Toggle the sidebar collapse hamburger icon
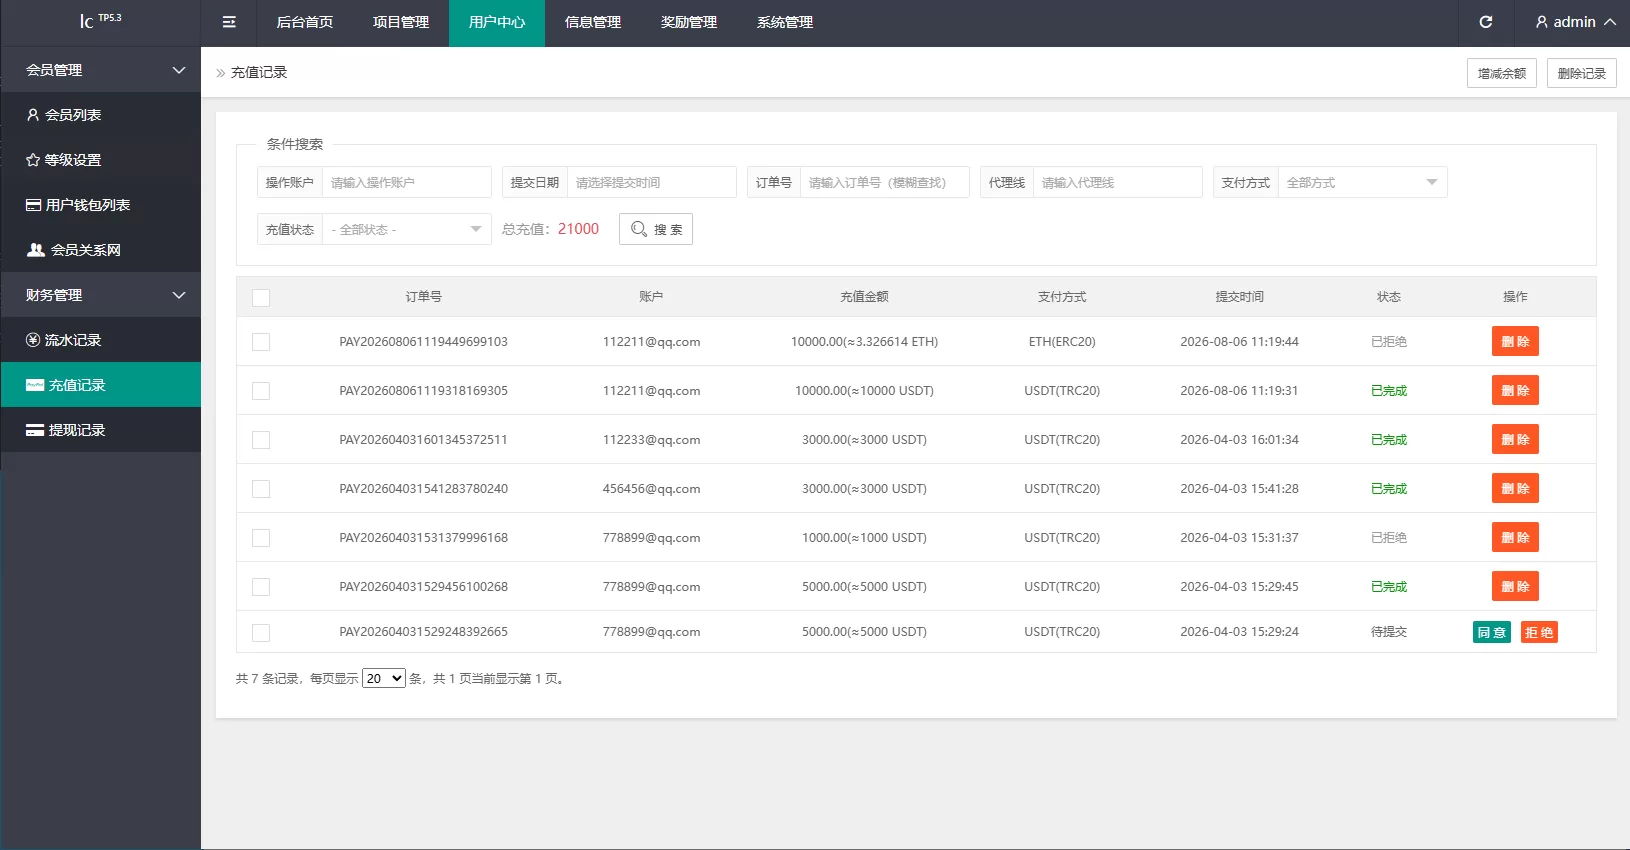Screen dimensions: 1630x850 [229, 22]
